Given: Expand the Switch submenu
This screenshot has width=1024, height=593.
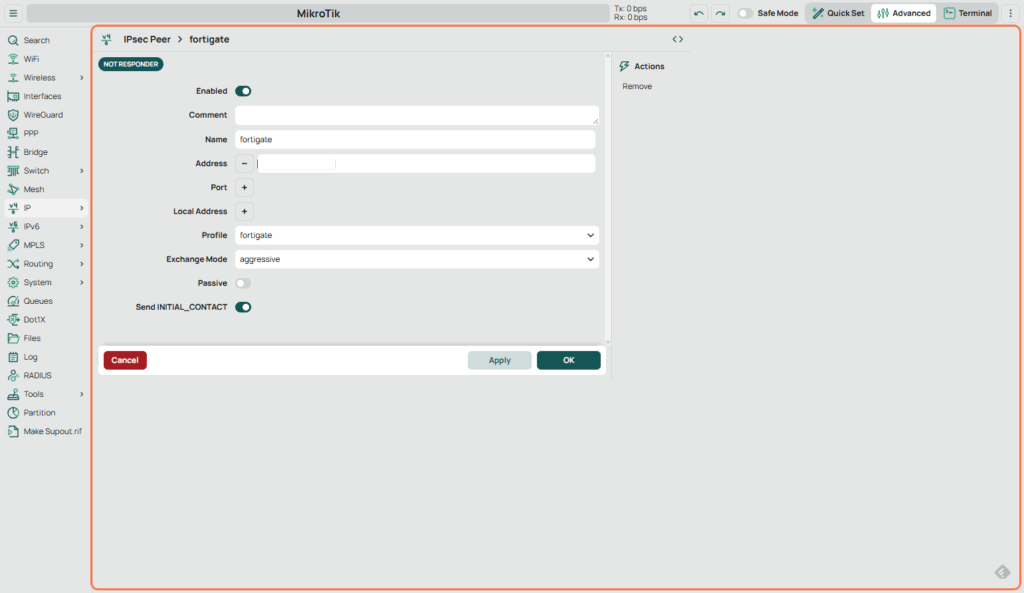Looking at the screenshot, I should coord(82,171).
